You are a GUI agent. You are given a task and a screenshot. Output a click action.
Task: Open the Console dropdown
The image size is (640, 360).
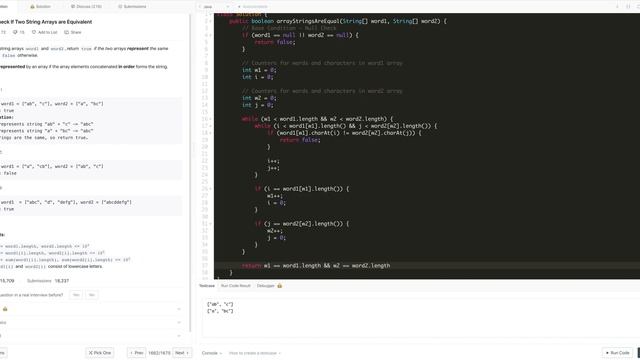pyautogui.click(x=211, y=353)
